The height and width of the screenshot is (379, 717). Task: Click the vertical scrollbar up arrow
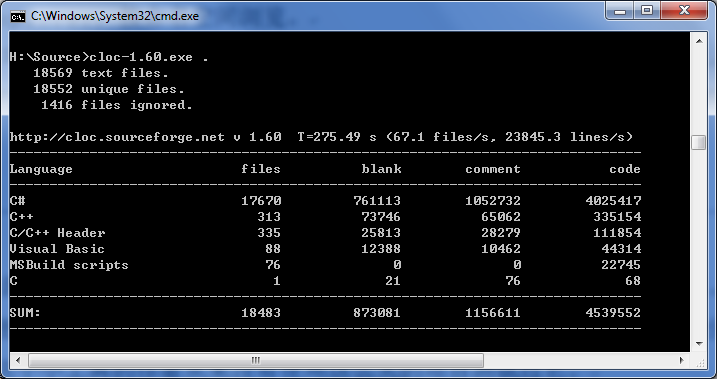click(x=699, y=41)
